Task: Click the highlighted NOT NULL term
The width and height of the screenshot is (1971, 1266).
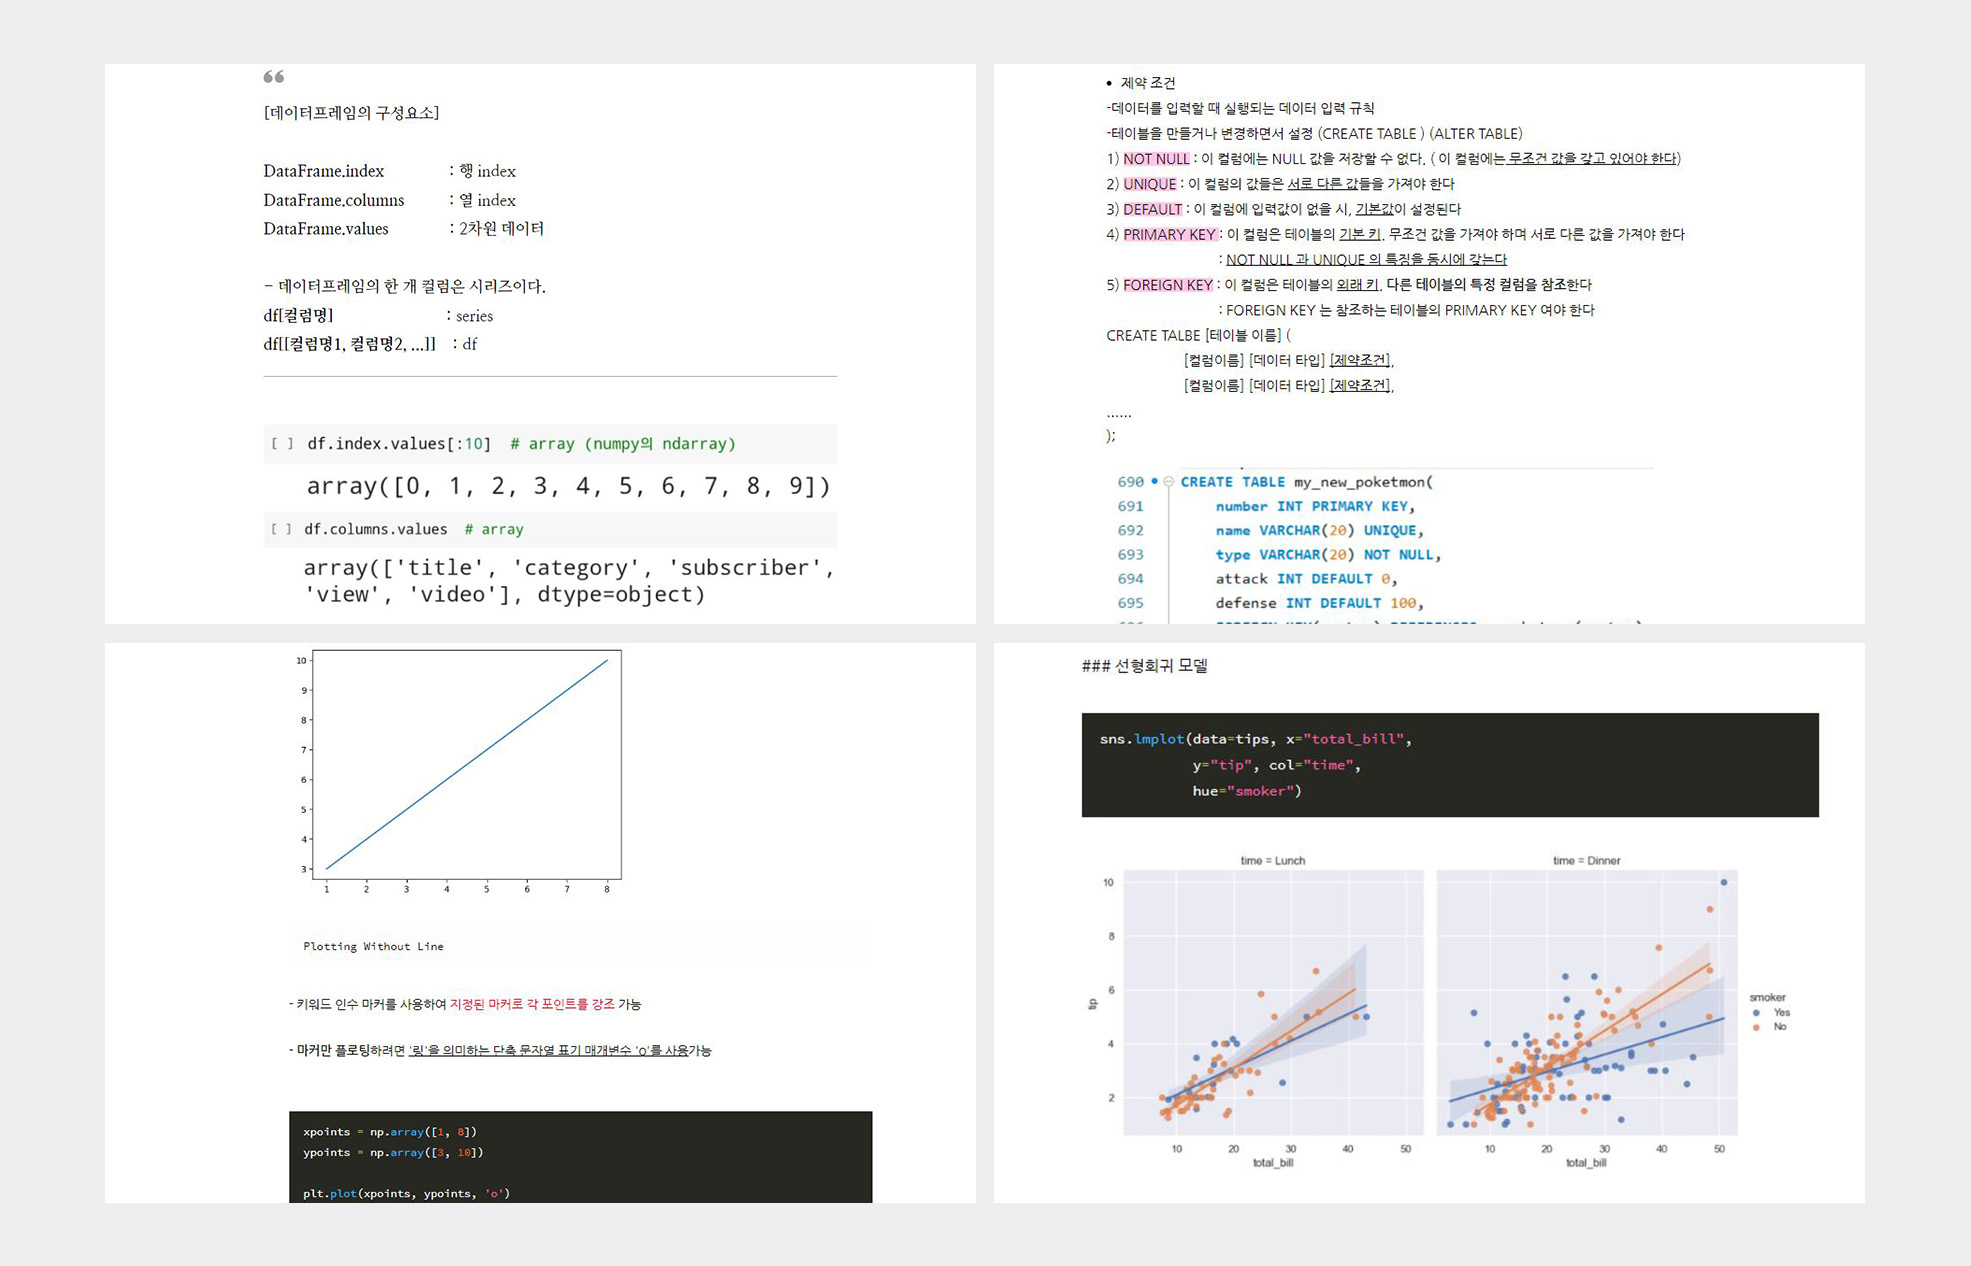Action: [x=1155, y=159]
